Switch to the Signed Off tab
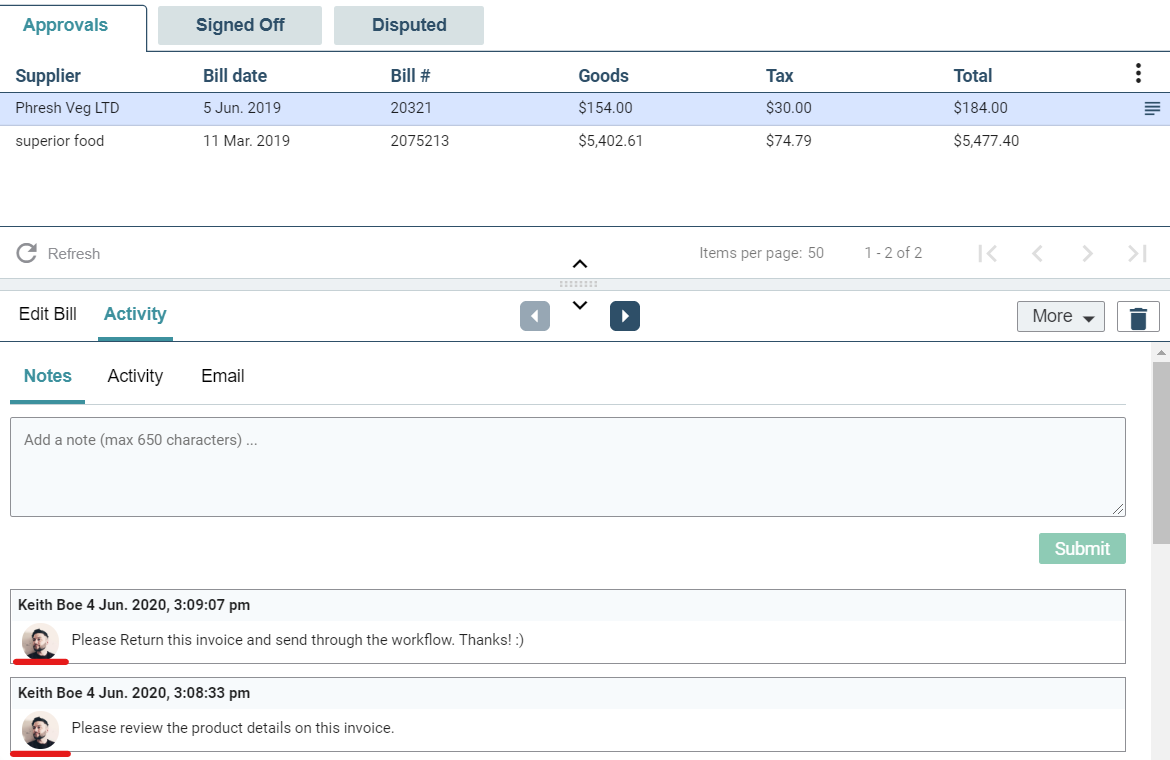 (x=240, y=25)
